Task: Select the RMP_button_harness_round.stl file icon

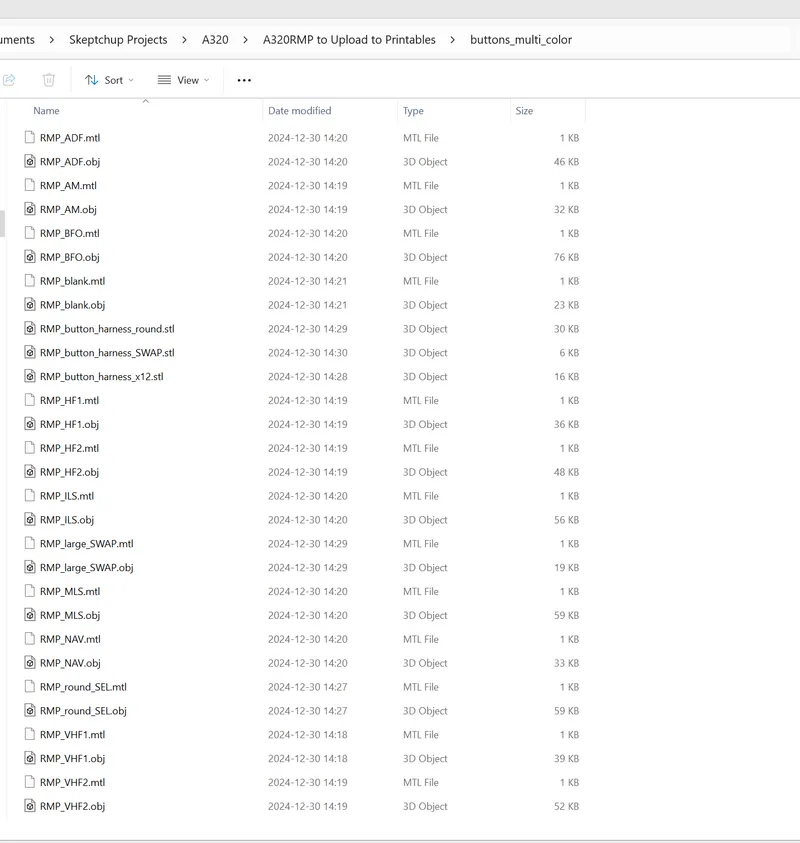Action: pyautogui.click(x=30, y=329)
